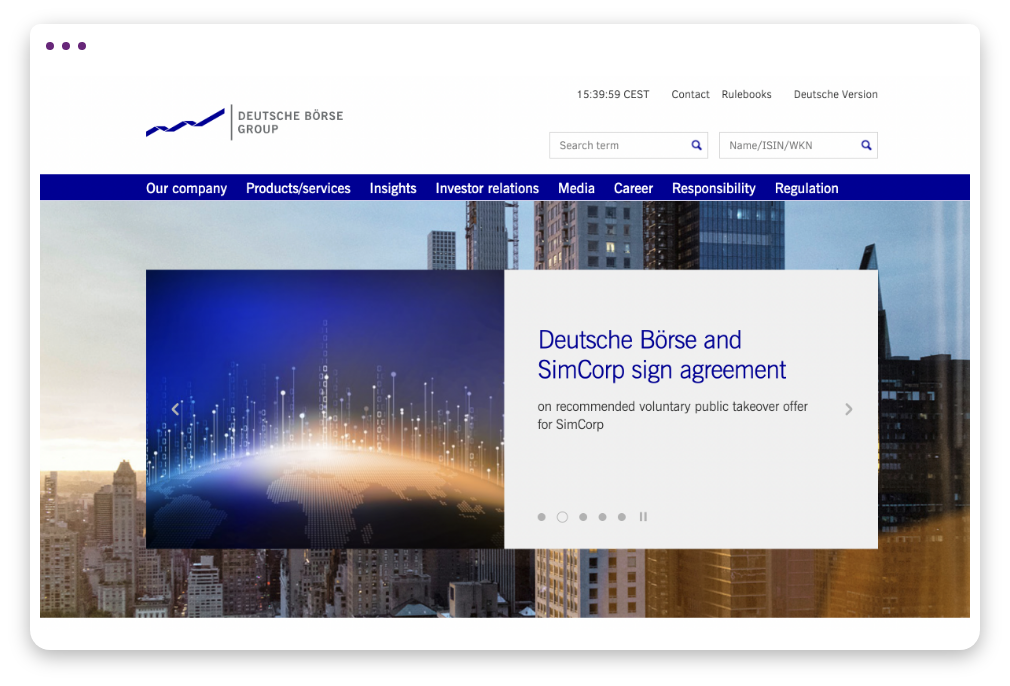Image resolution: width=1010 pixels, height=686 pixels.
Task: Click the Deutsche Börse Group logo
Action: 245,122
